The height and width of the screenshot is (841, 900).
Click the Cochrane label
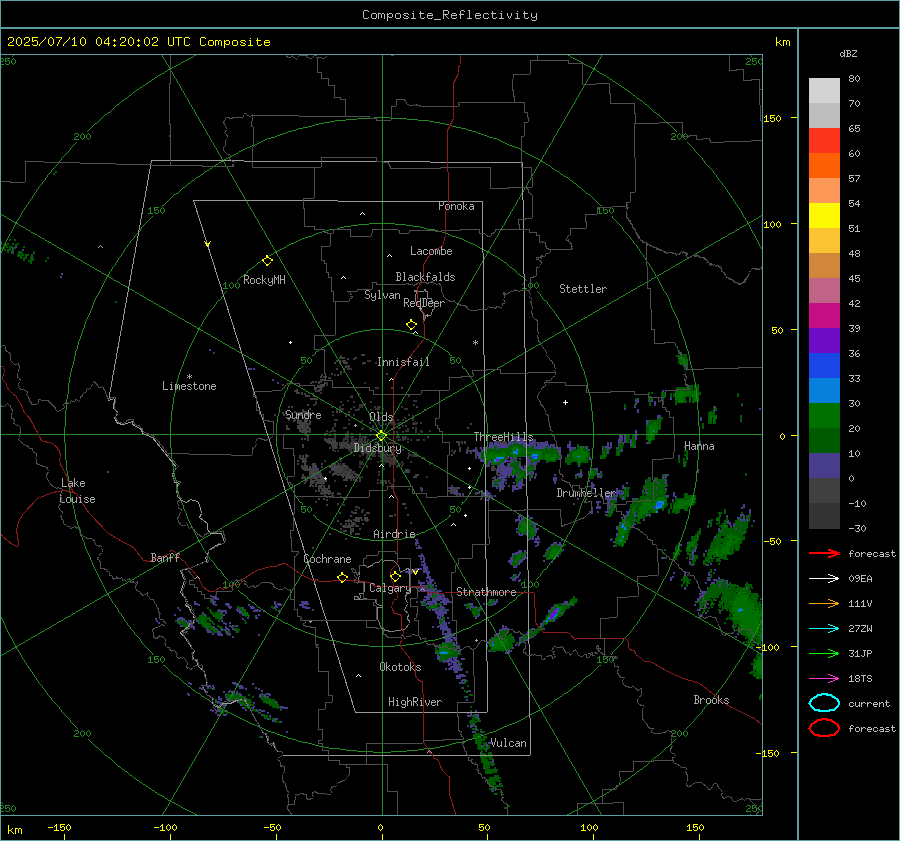[327, 559]
